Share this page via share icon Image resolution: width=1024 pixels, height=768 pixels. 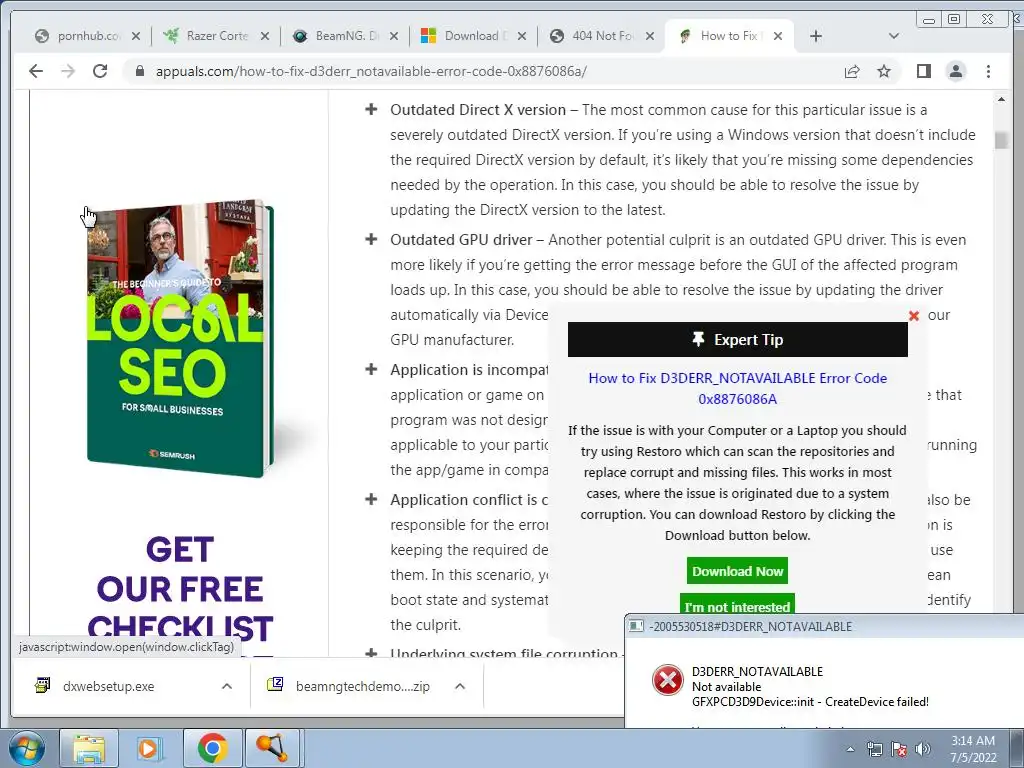click(x=852, y=71)
